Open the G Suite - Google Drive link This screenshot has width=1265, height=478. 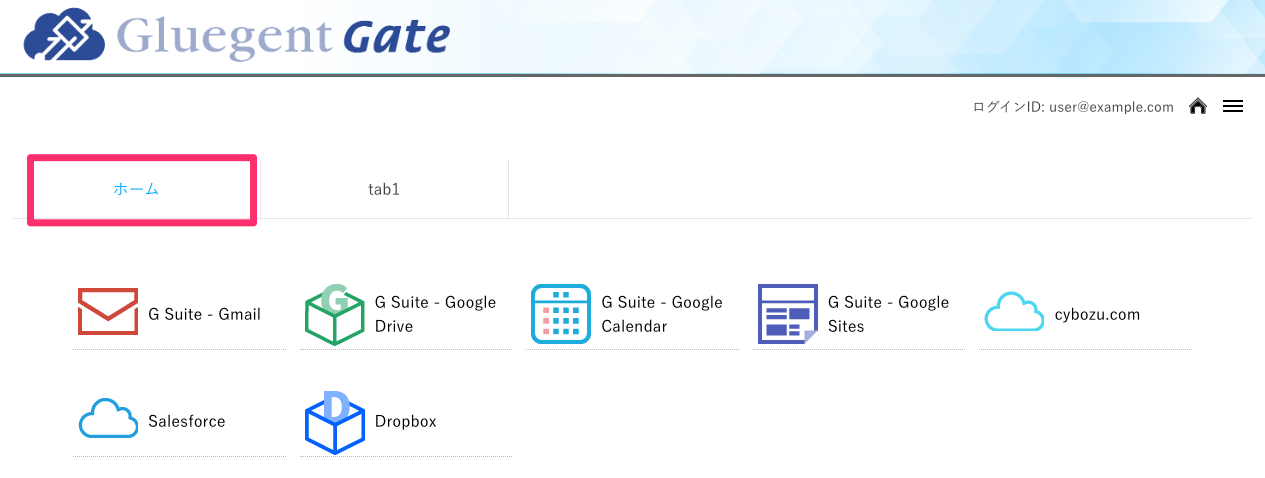(x=435, y=314)
